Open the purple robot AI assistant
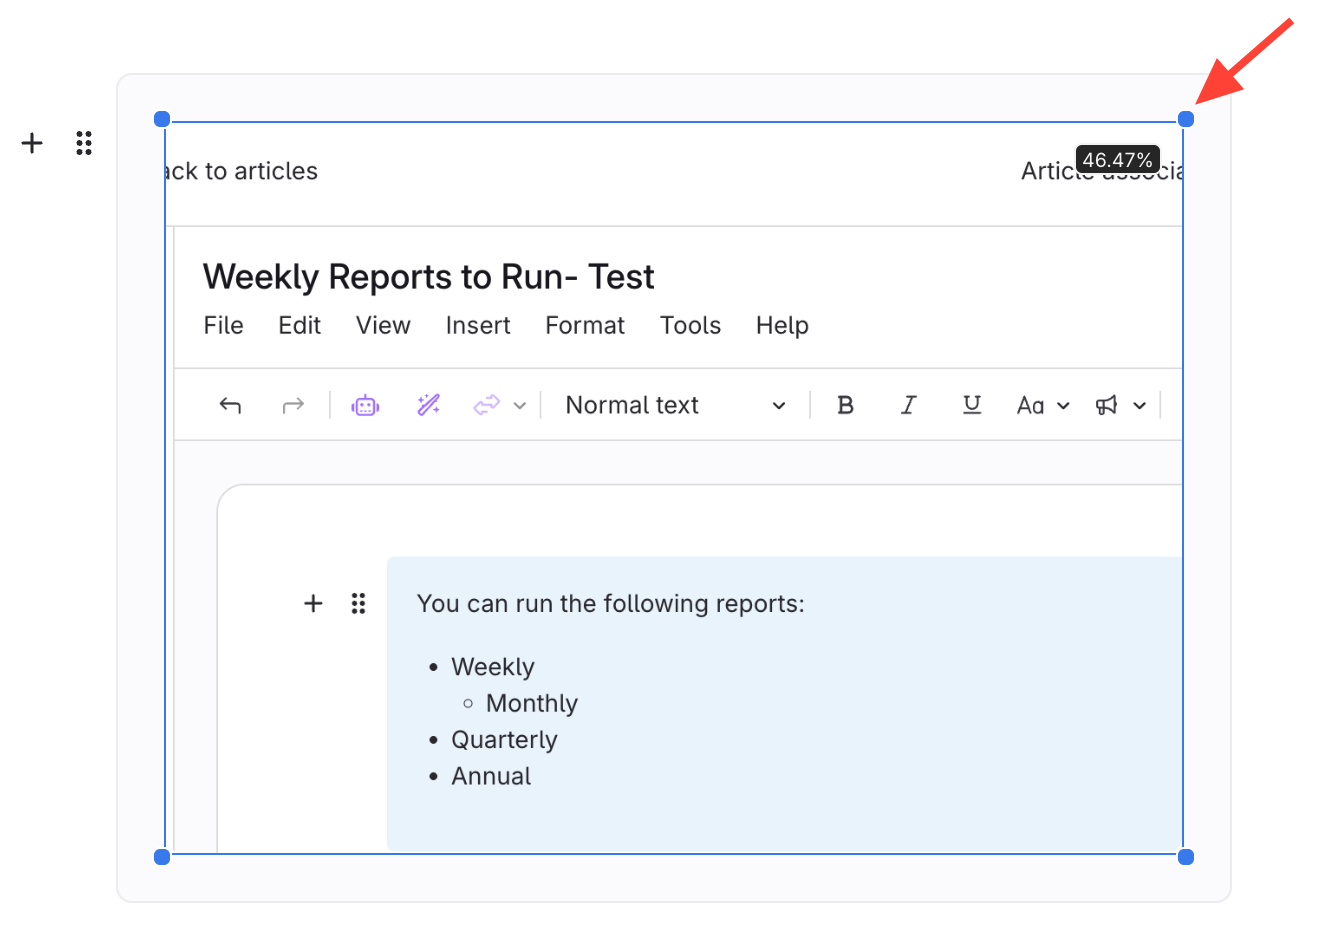1330x933 pixels. [x=365, y=405]
